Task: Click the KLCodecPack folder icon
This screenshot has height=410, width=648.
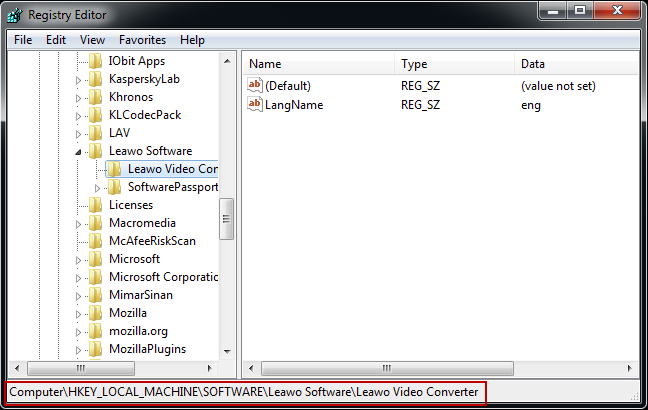Action: click(95, 115)
